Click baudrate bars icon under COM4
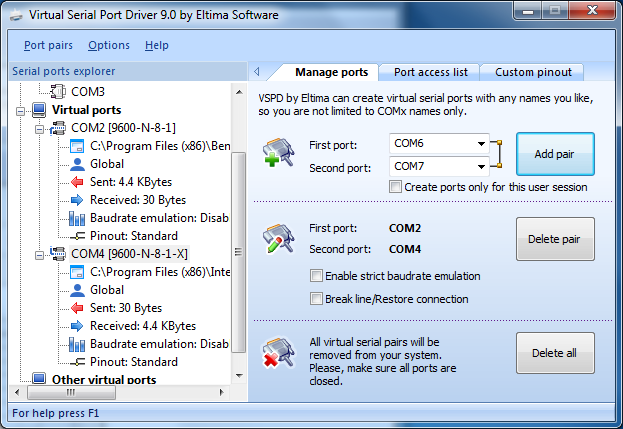This screenshot has height=429, width=623. click(x=77, y=344)
